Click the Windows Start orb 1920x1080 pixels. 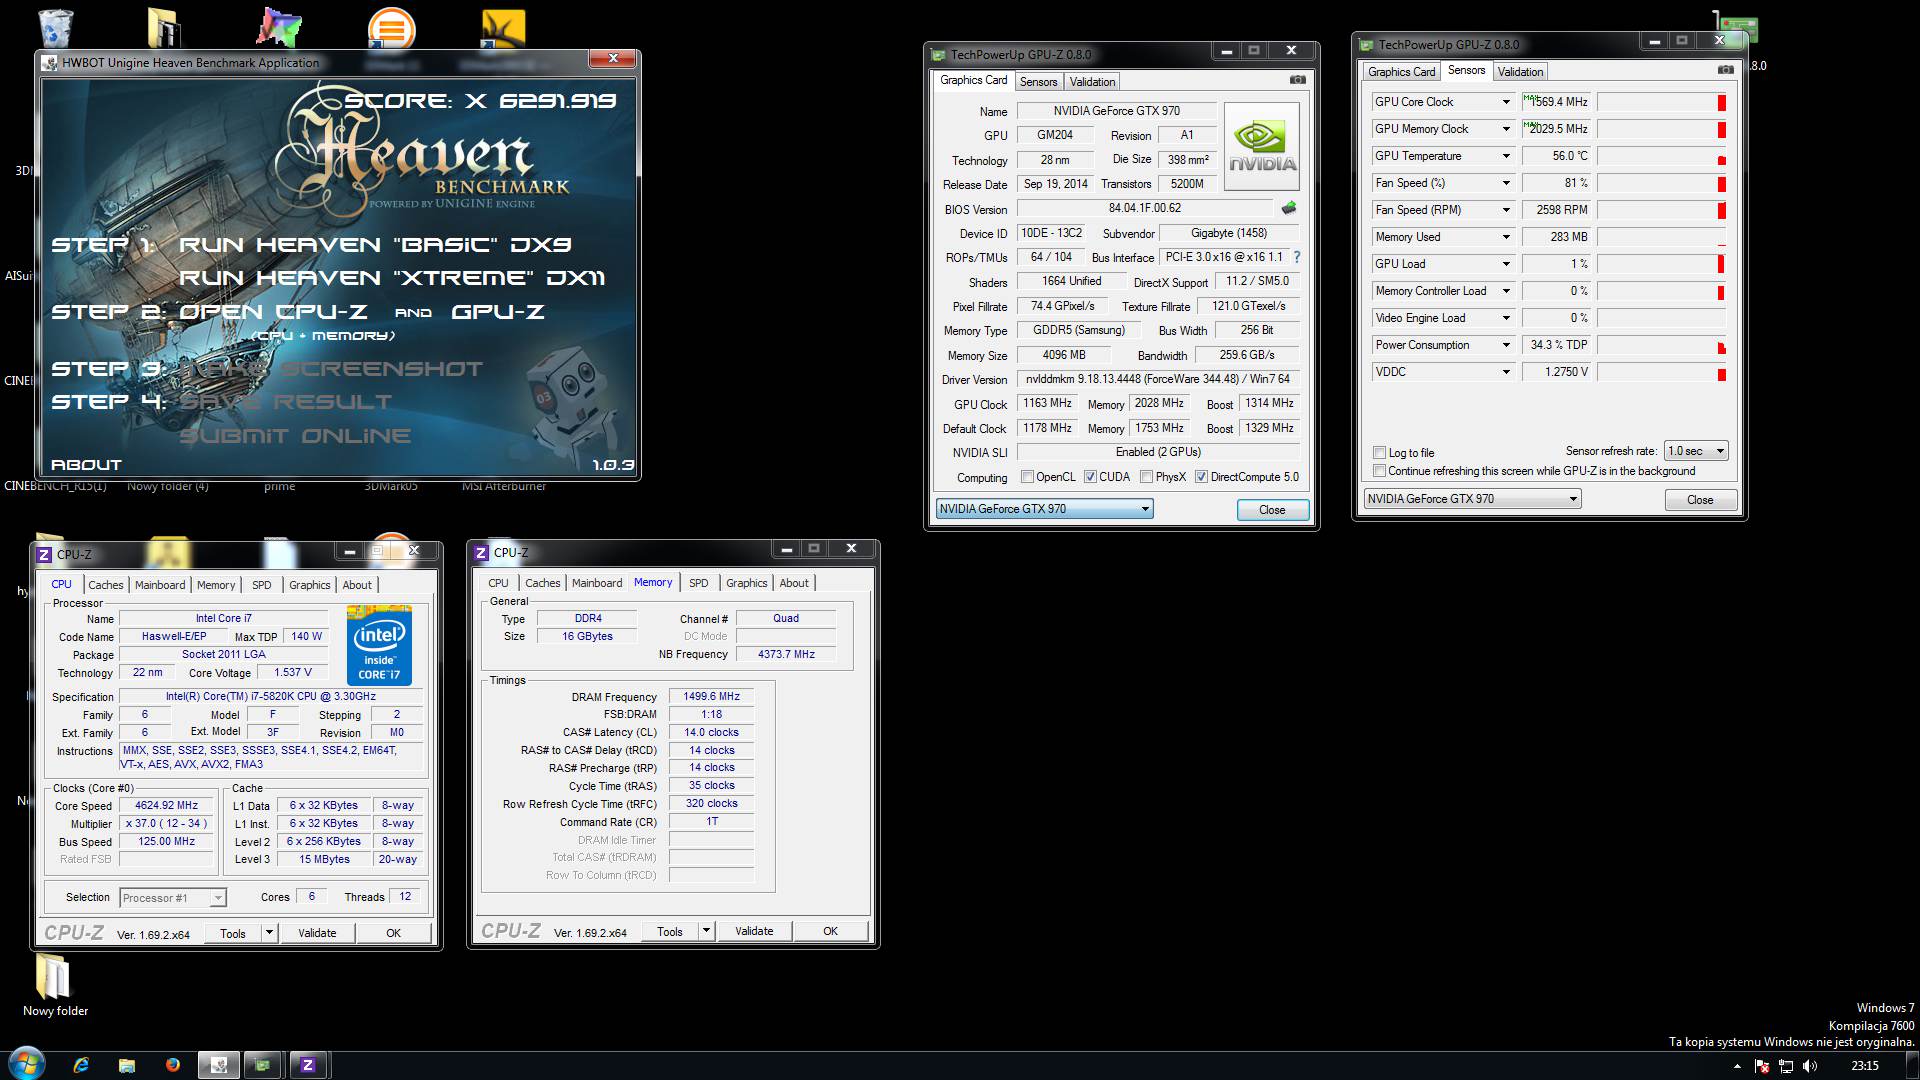click(x=27, y=1064)
